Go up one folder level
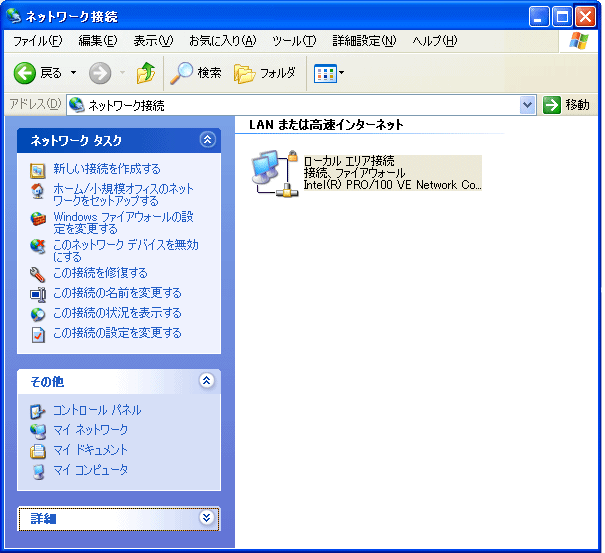Viewport: 605px width, 553px height. point(146,73)
